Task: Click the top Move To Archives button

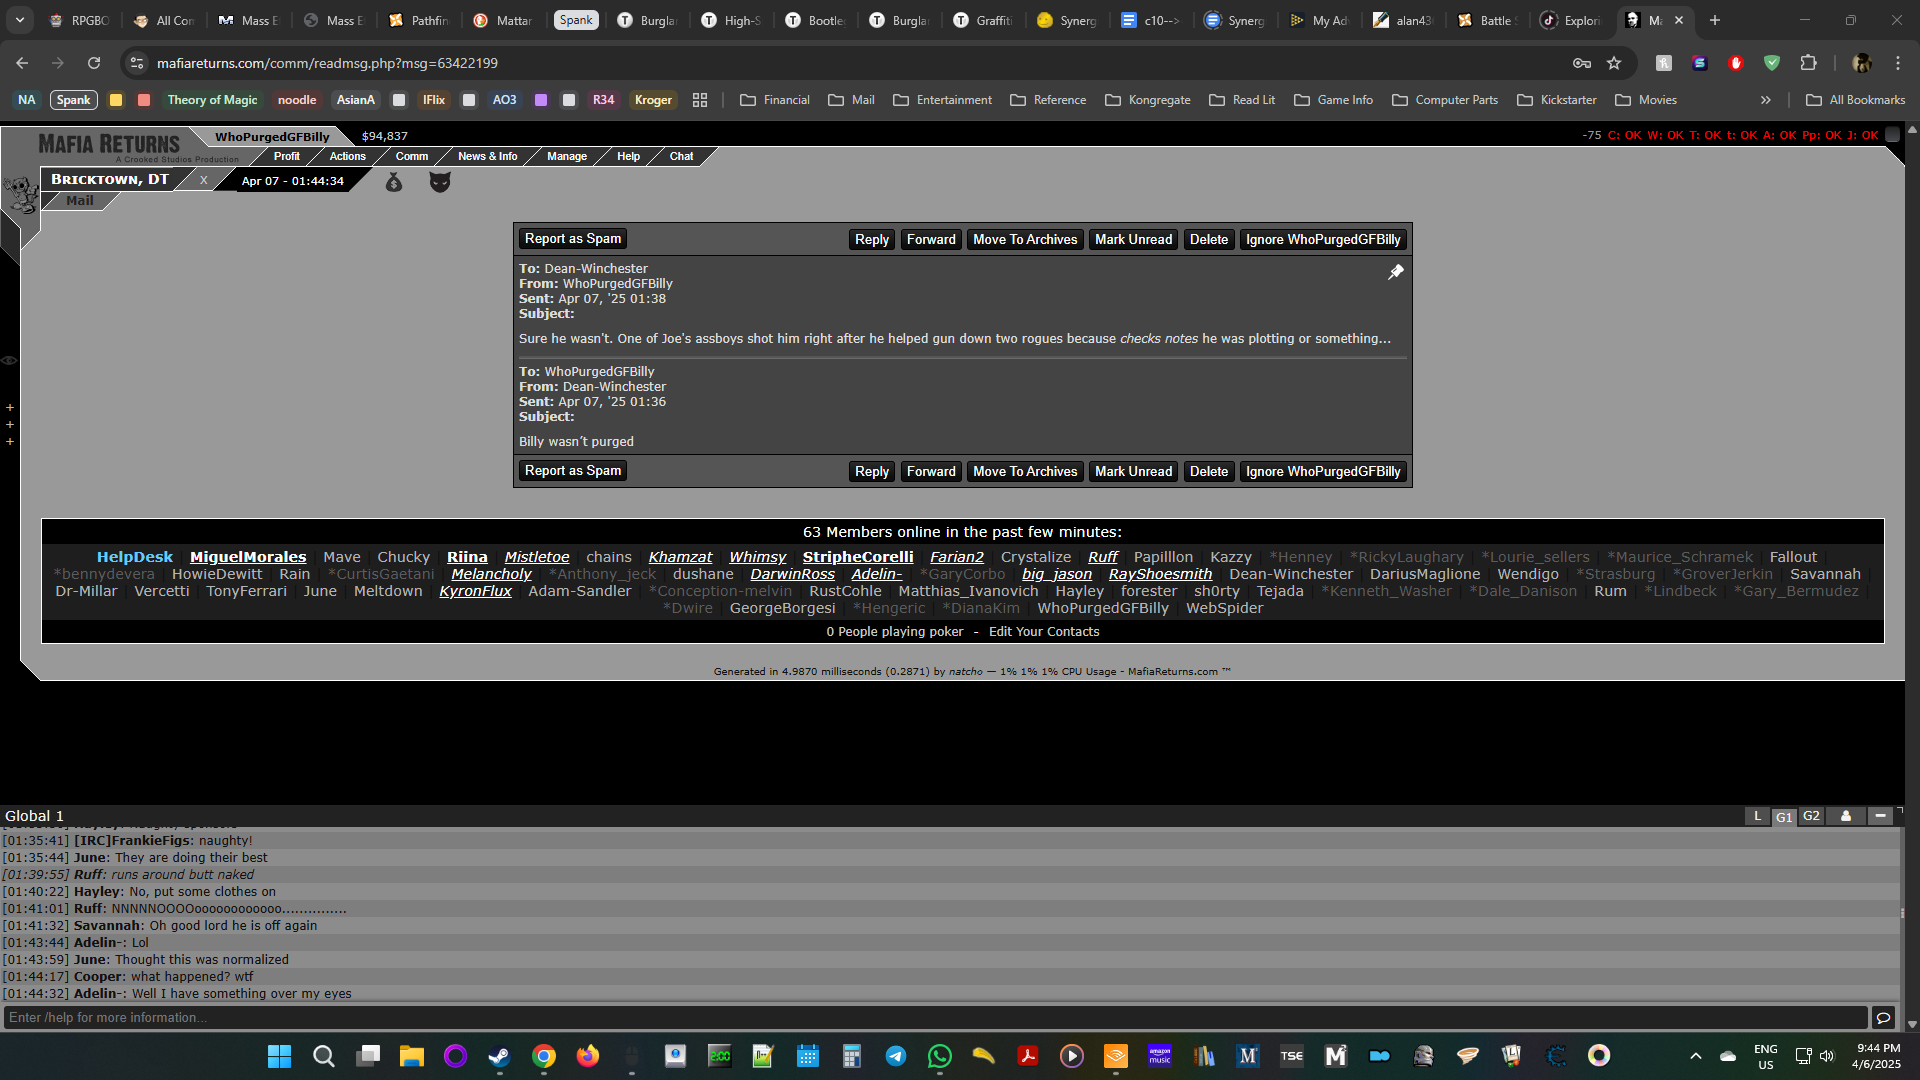Action: [x=1025, y=240]
